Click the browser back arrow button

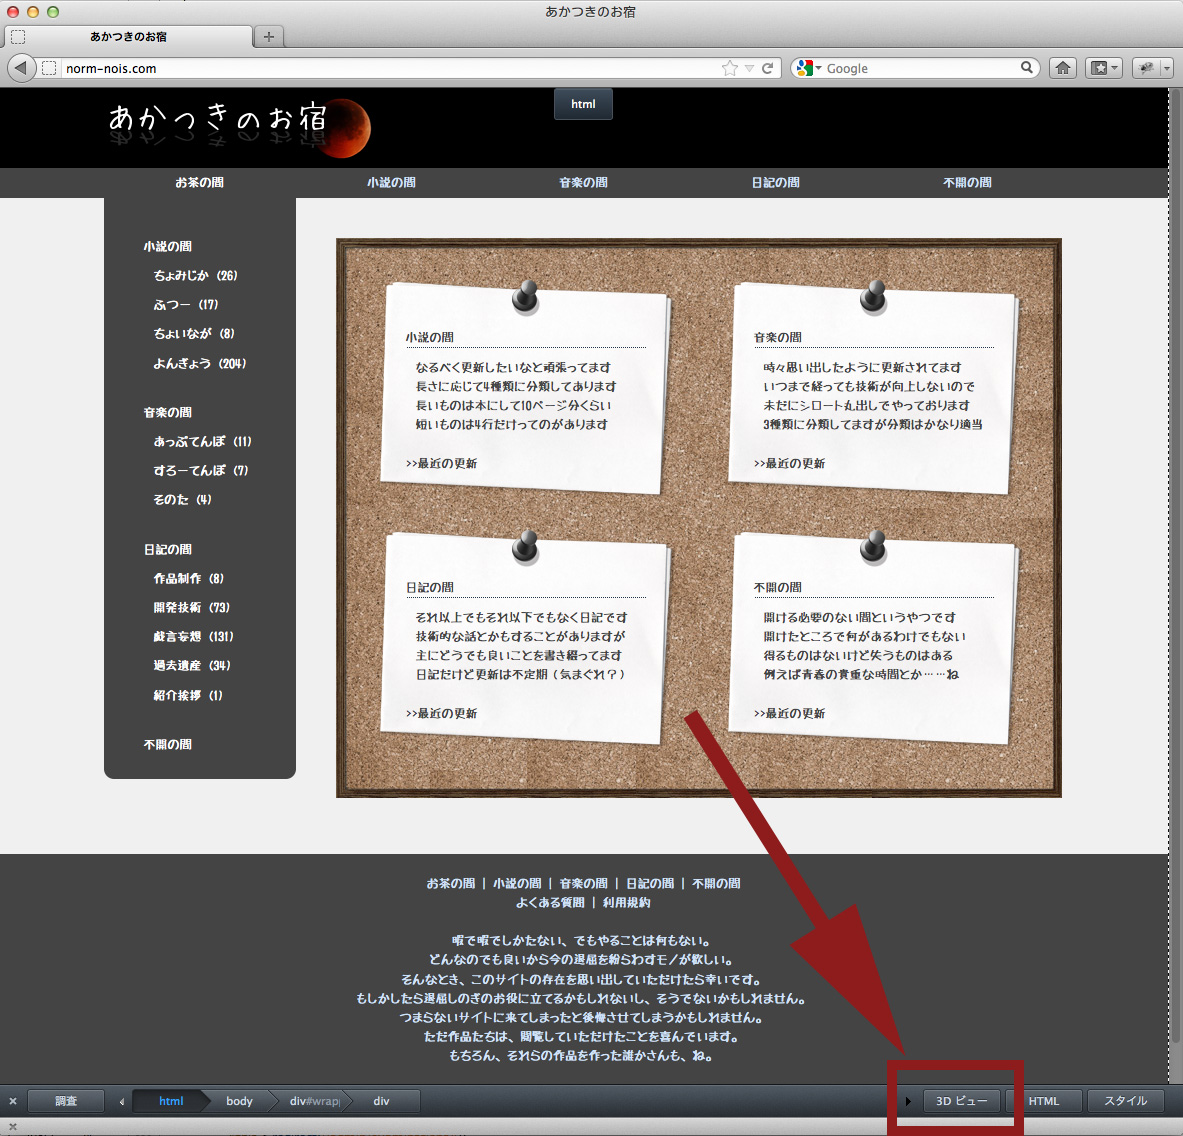pyautogui.click(x=20, y=68)
